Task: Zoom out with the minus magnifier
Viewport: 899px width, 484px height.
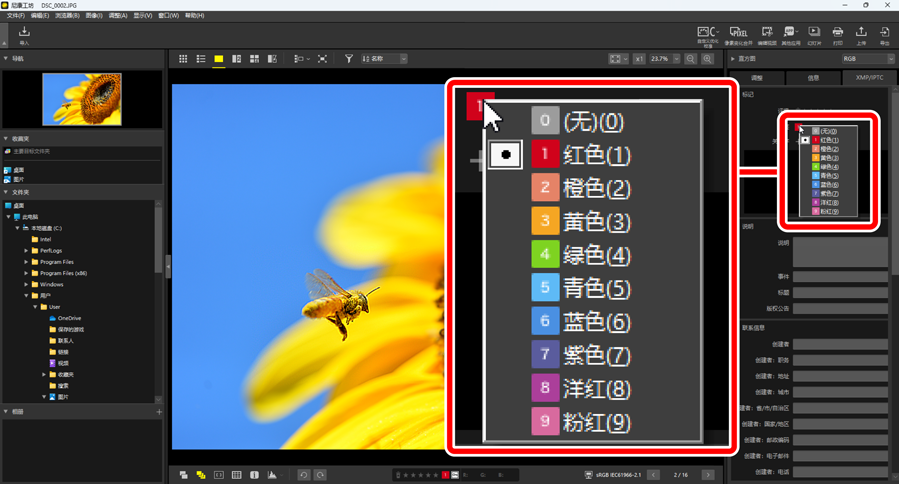Action: [691, 59]
